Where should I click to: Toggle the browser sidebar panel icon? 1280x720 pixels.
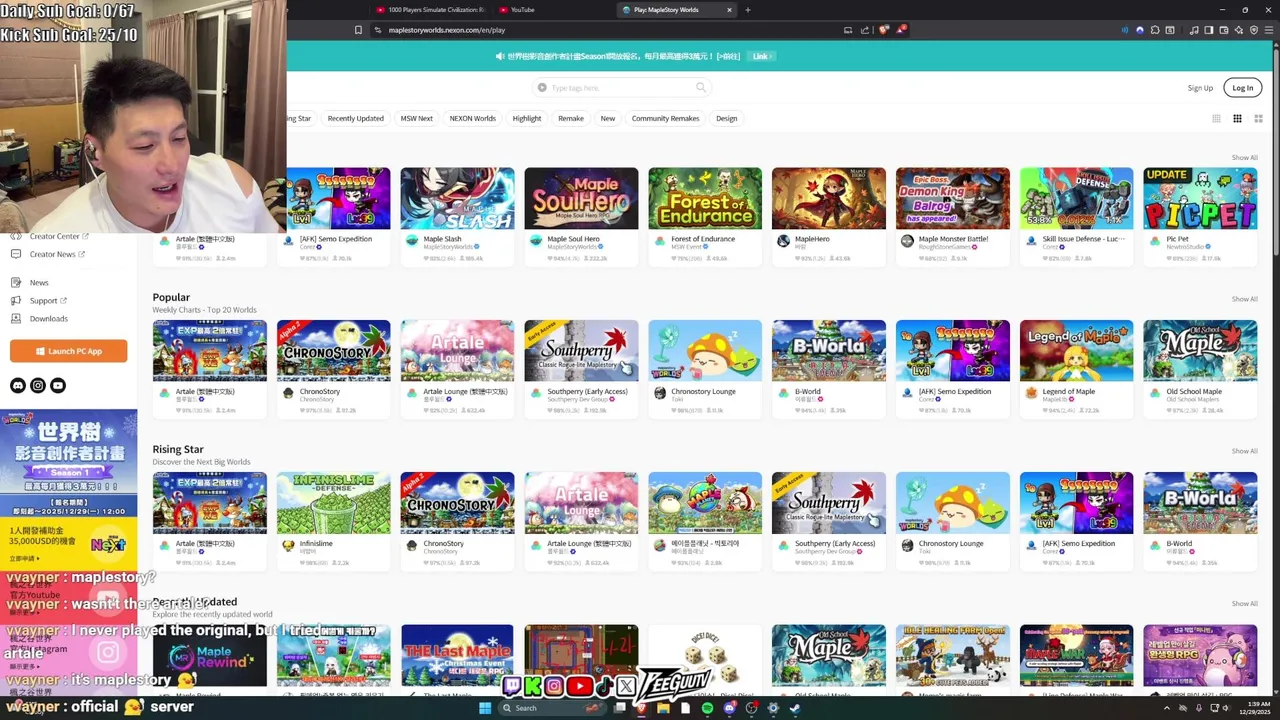(x=1209, y=30)
